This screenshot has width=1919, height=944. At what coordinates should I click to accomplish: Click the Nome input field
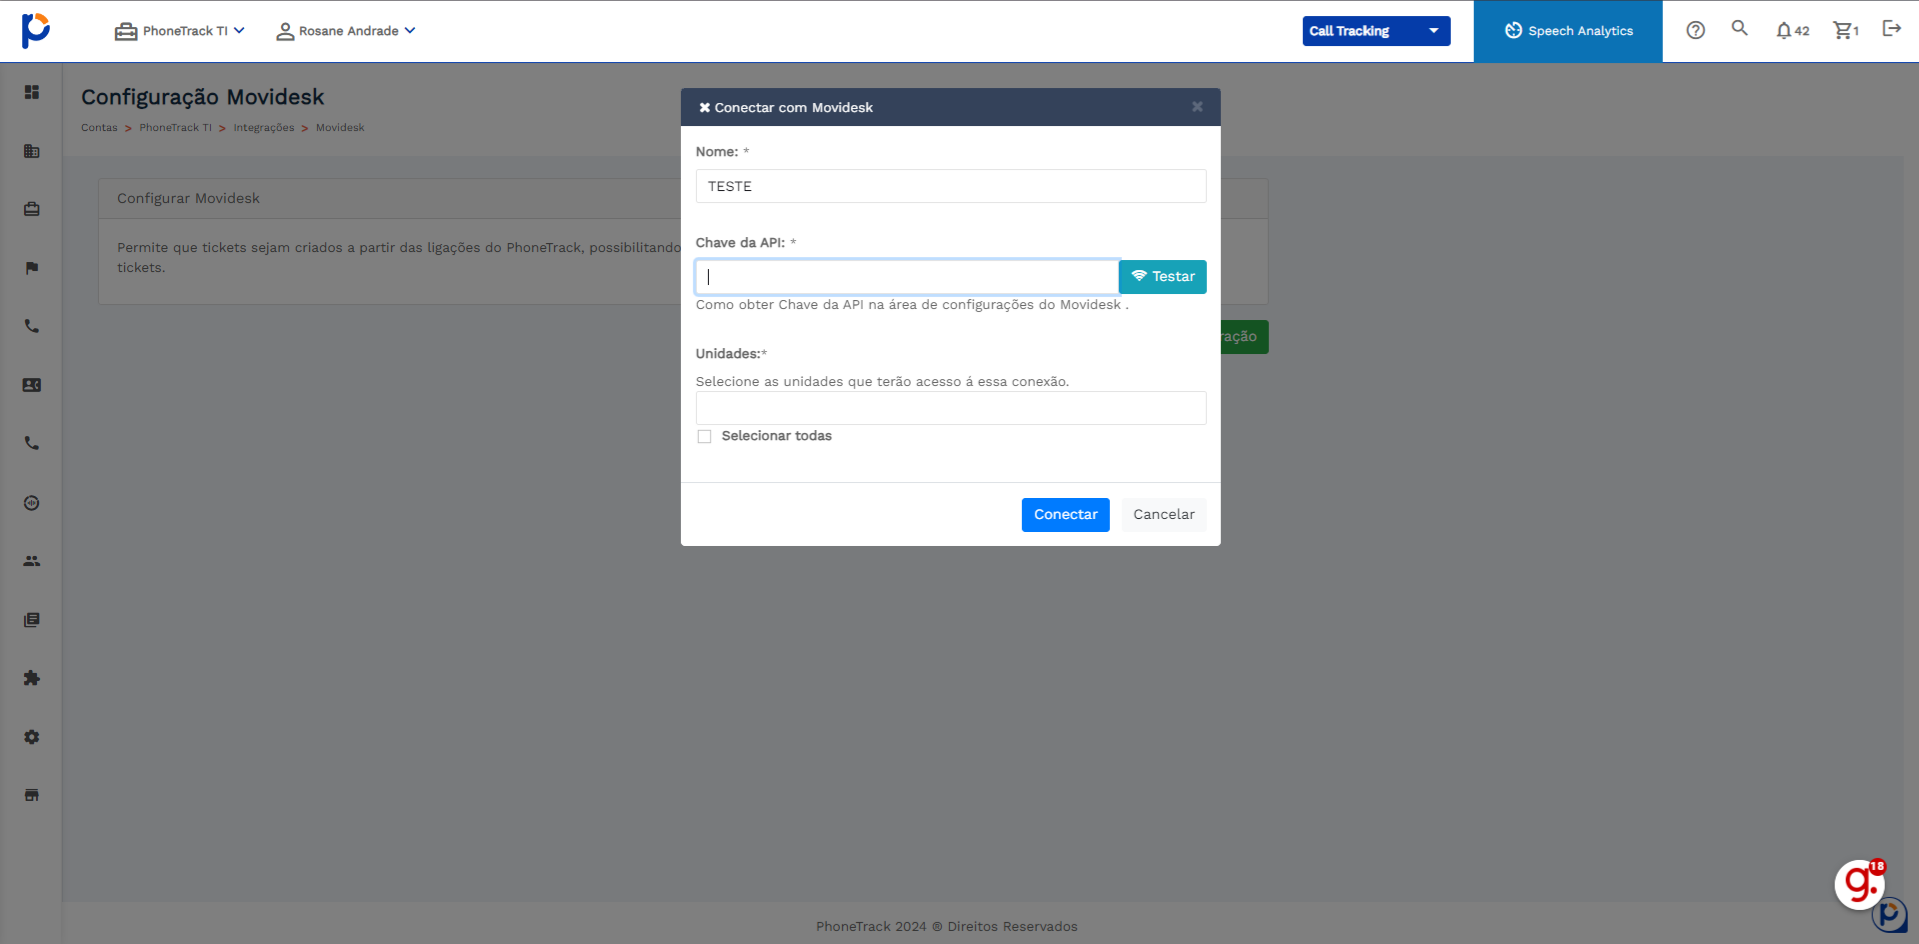pyautogui.click(x=951, y=186)
